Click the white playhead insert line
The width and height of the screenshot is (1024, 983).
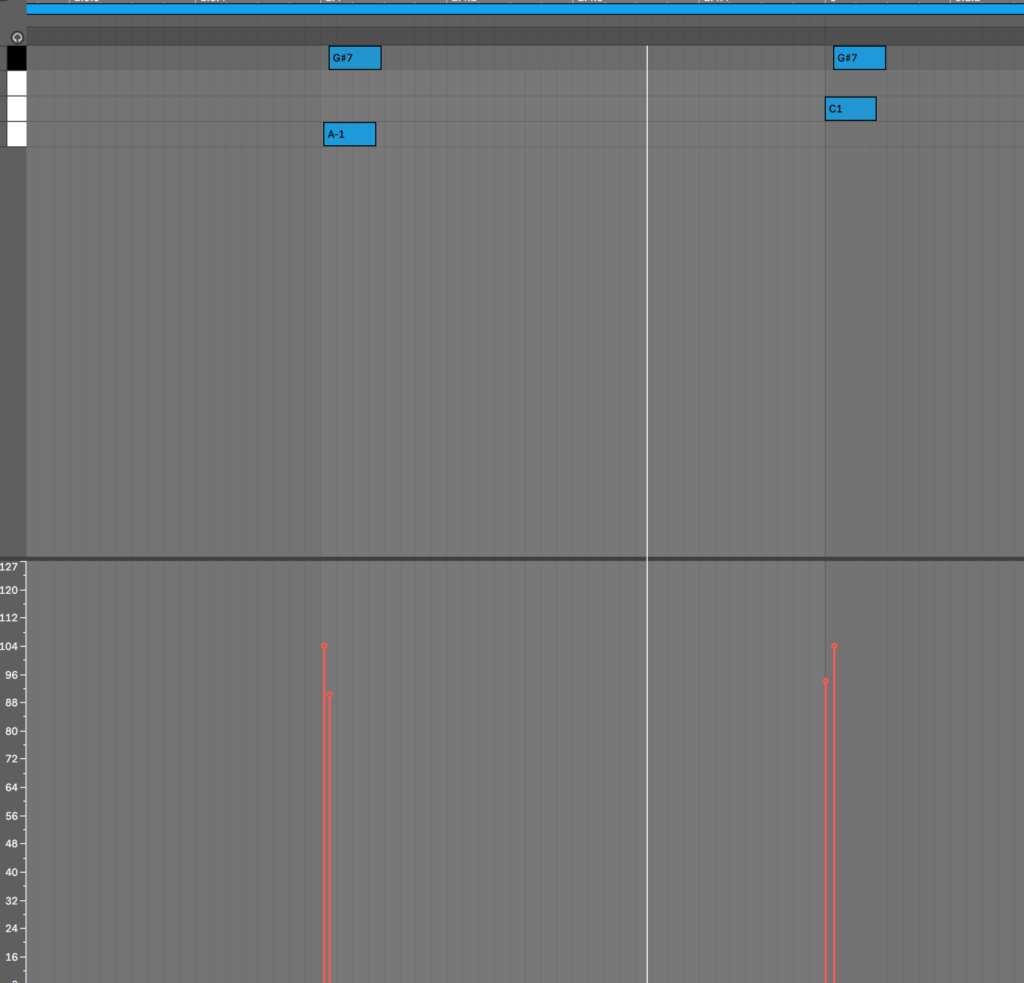647,300
